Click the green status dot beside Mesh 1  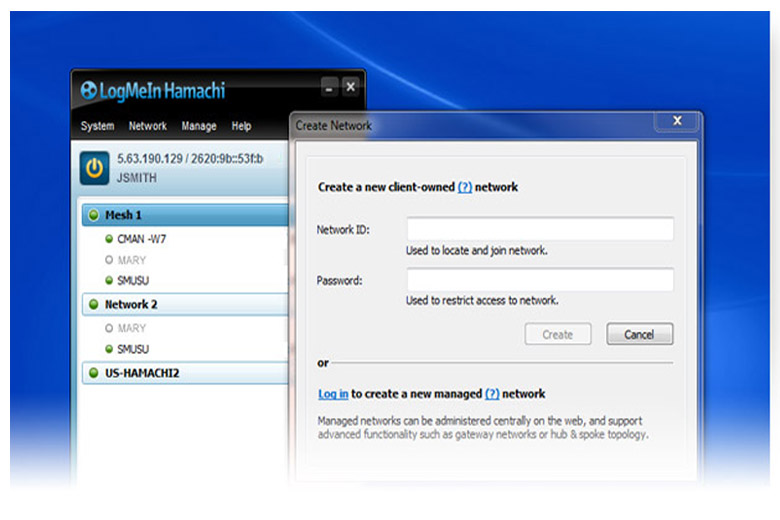[94, 215]
